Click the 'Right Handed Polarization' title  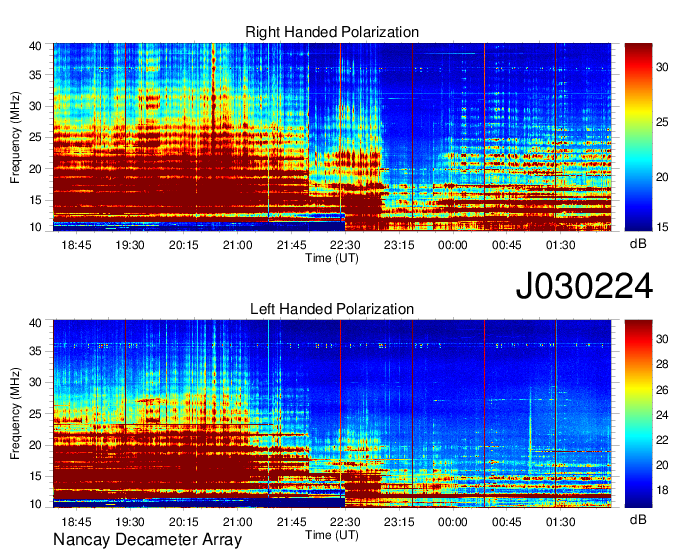332,32
